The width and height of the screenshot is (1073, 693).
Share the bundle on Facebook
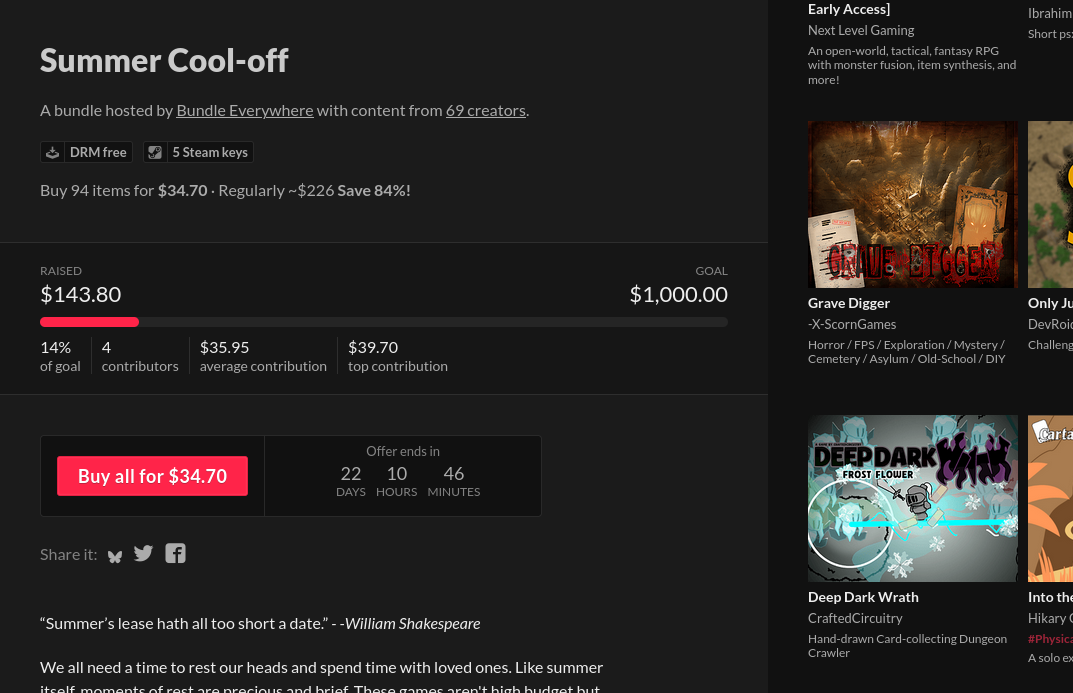[x=175, y=553]
